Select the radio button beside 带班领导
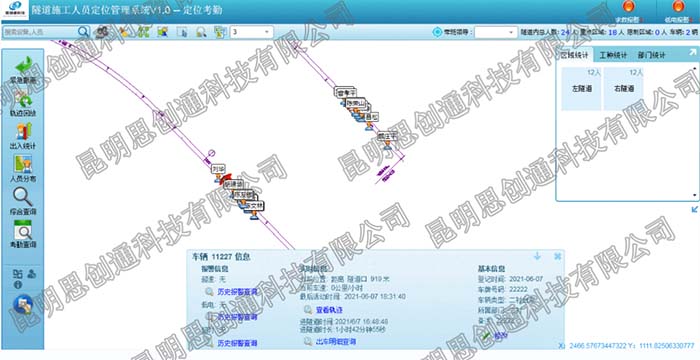Screen dimensions: 700x360 tap(437, 32)
